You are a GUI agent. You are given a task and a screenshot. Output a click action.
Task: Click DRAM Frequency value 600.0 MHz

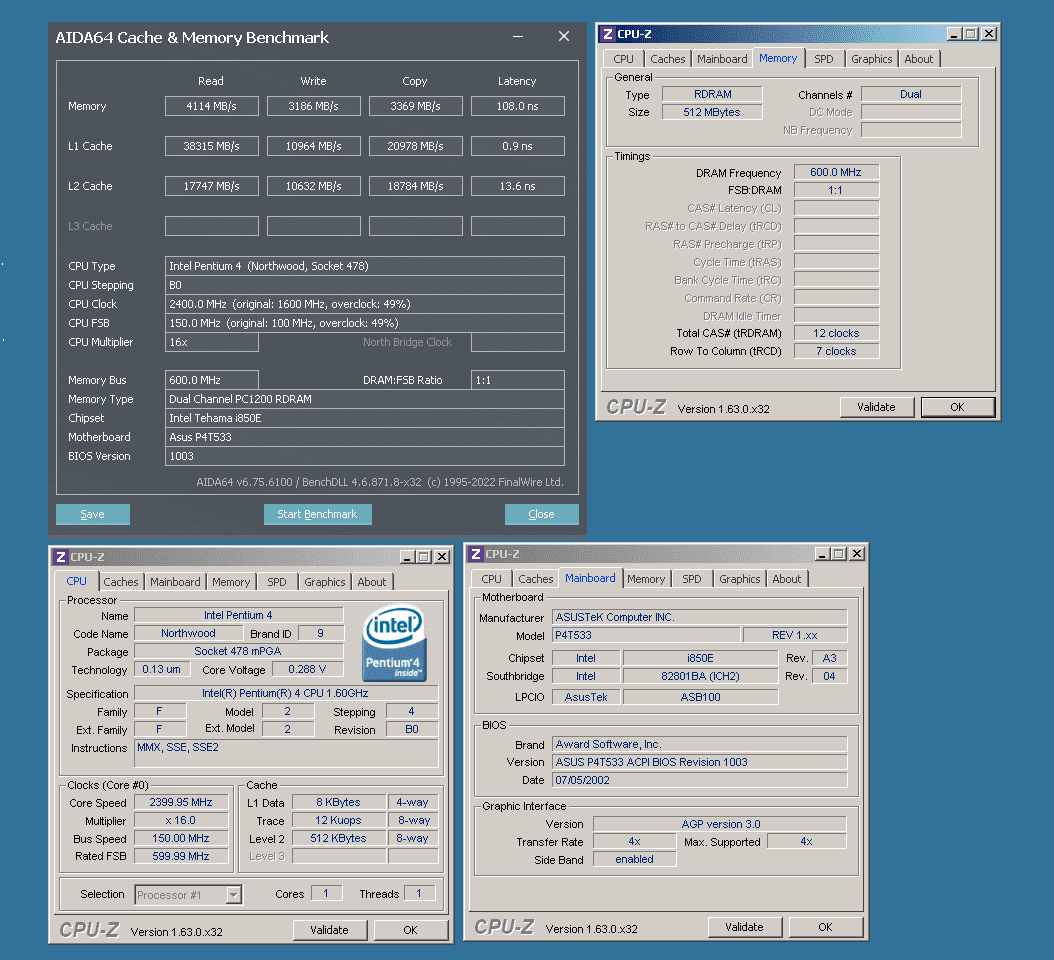click(836, 172)
